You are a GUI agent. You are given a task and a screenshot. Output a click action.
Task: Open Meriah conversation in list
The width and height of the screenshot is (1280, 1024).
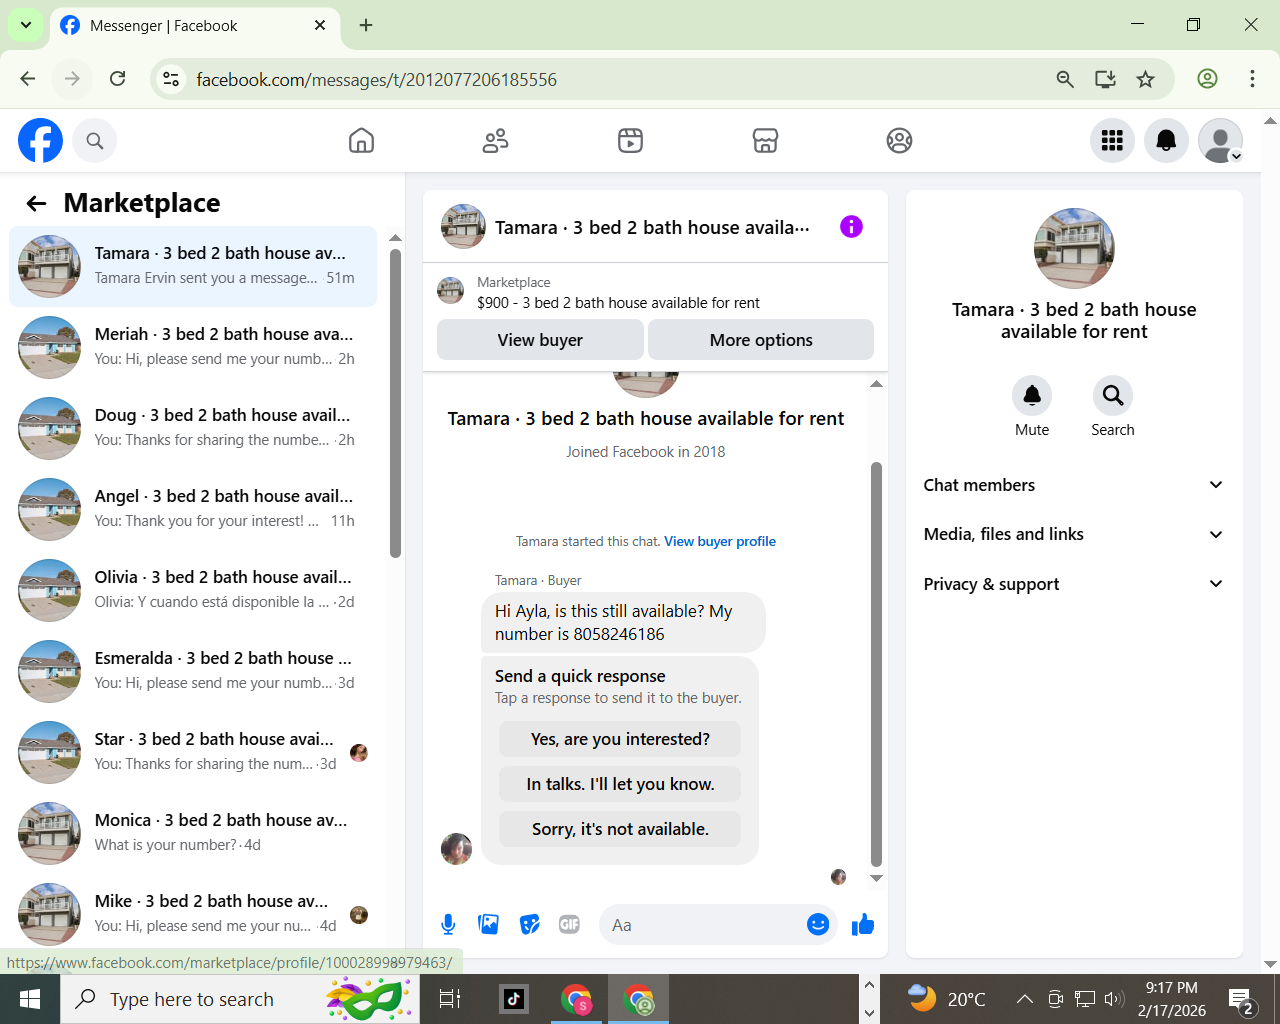point(193,347)
